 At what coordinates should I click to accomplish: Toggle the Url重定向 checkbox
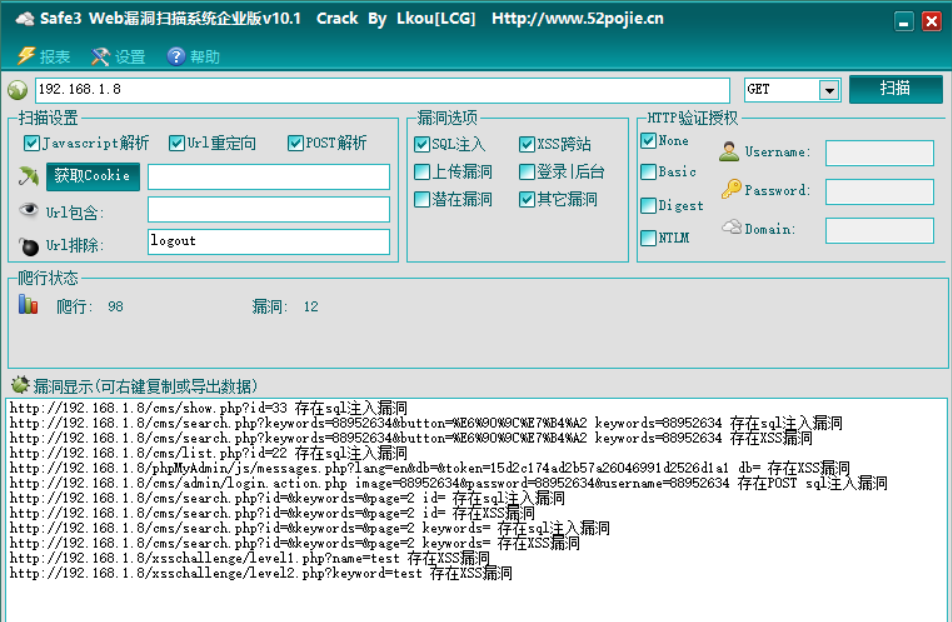click(177, 143)
